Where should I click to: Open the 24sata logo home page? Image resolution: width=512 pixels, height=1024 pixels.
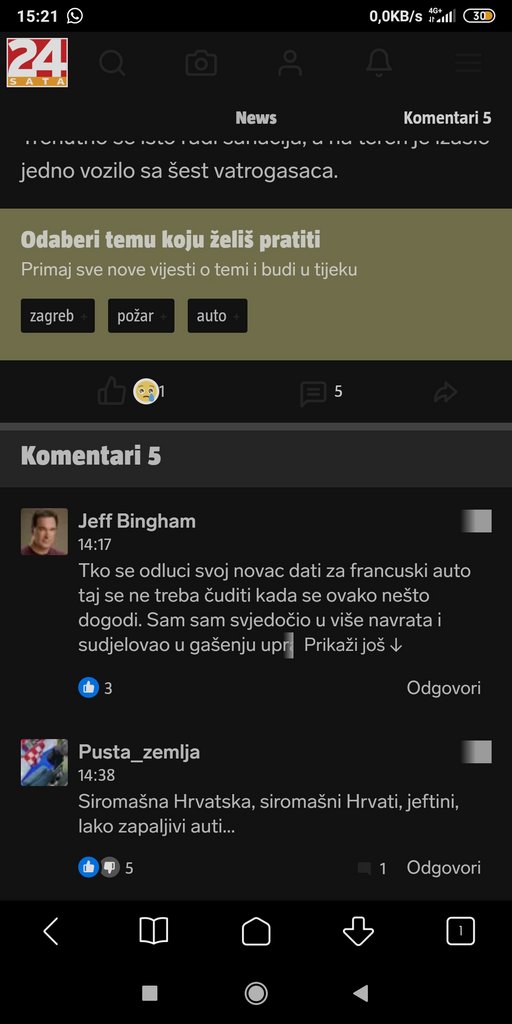click(37, 63)
